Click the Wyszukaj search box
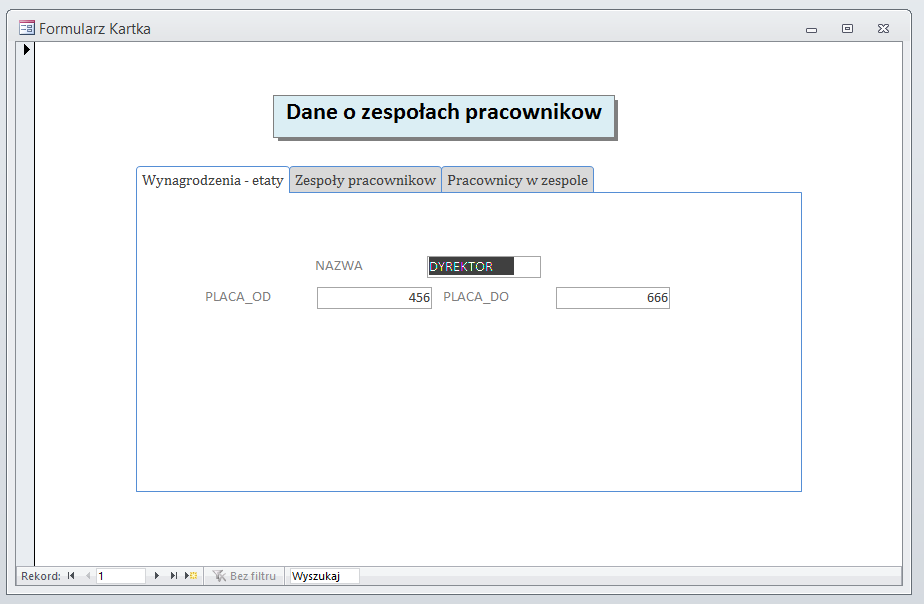The width and height of the screenshot is (924, 604). point(323,576)
